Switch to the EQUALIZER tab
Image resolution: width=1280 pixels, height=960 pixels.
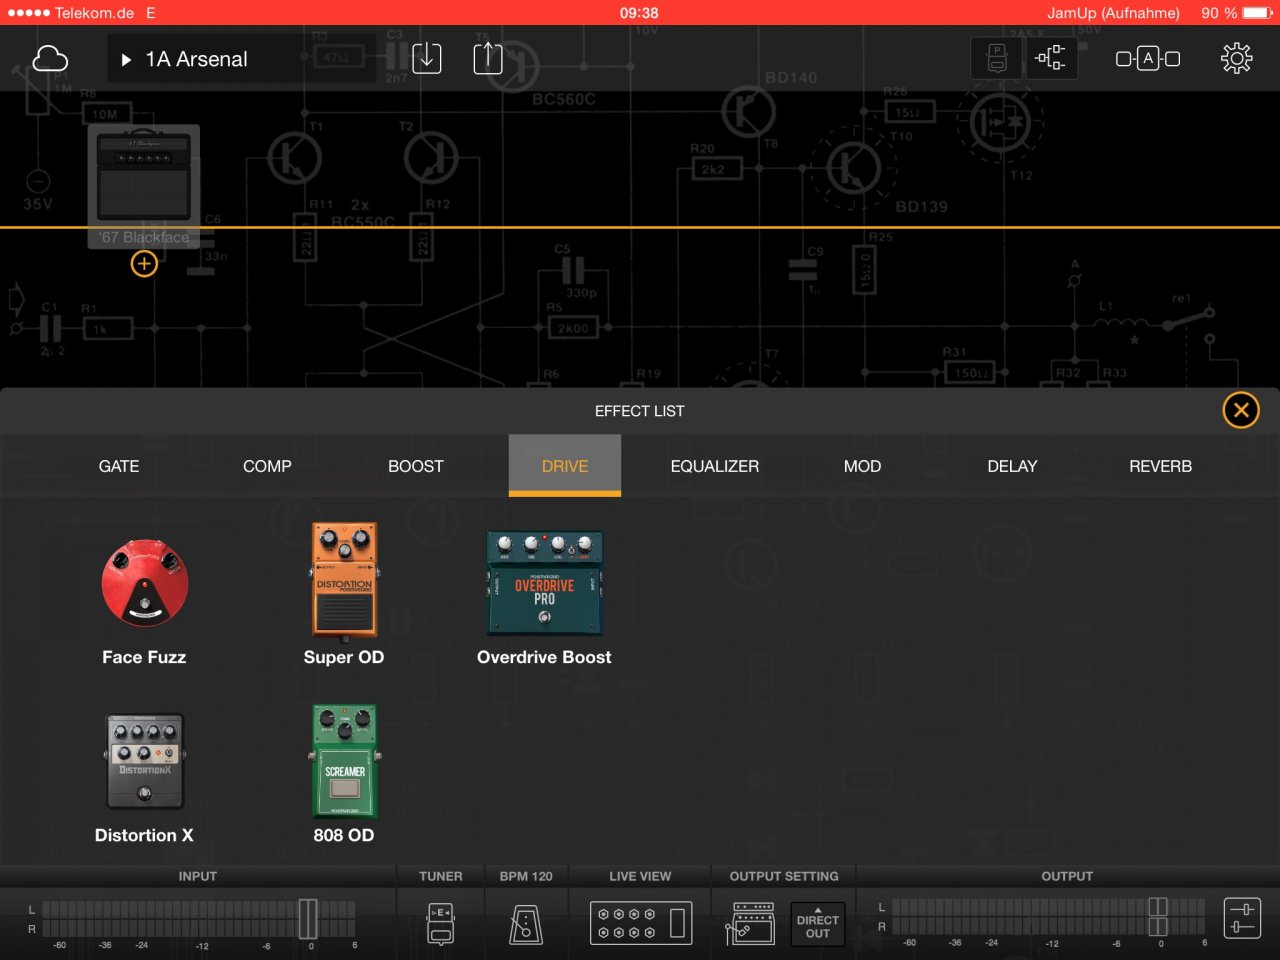[x=715, y=466]
